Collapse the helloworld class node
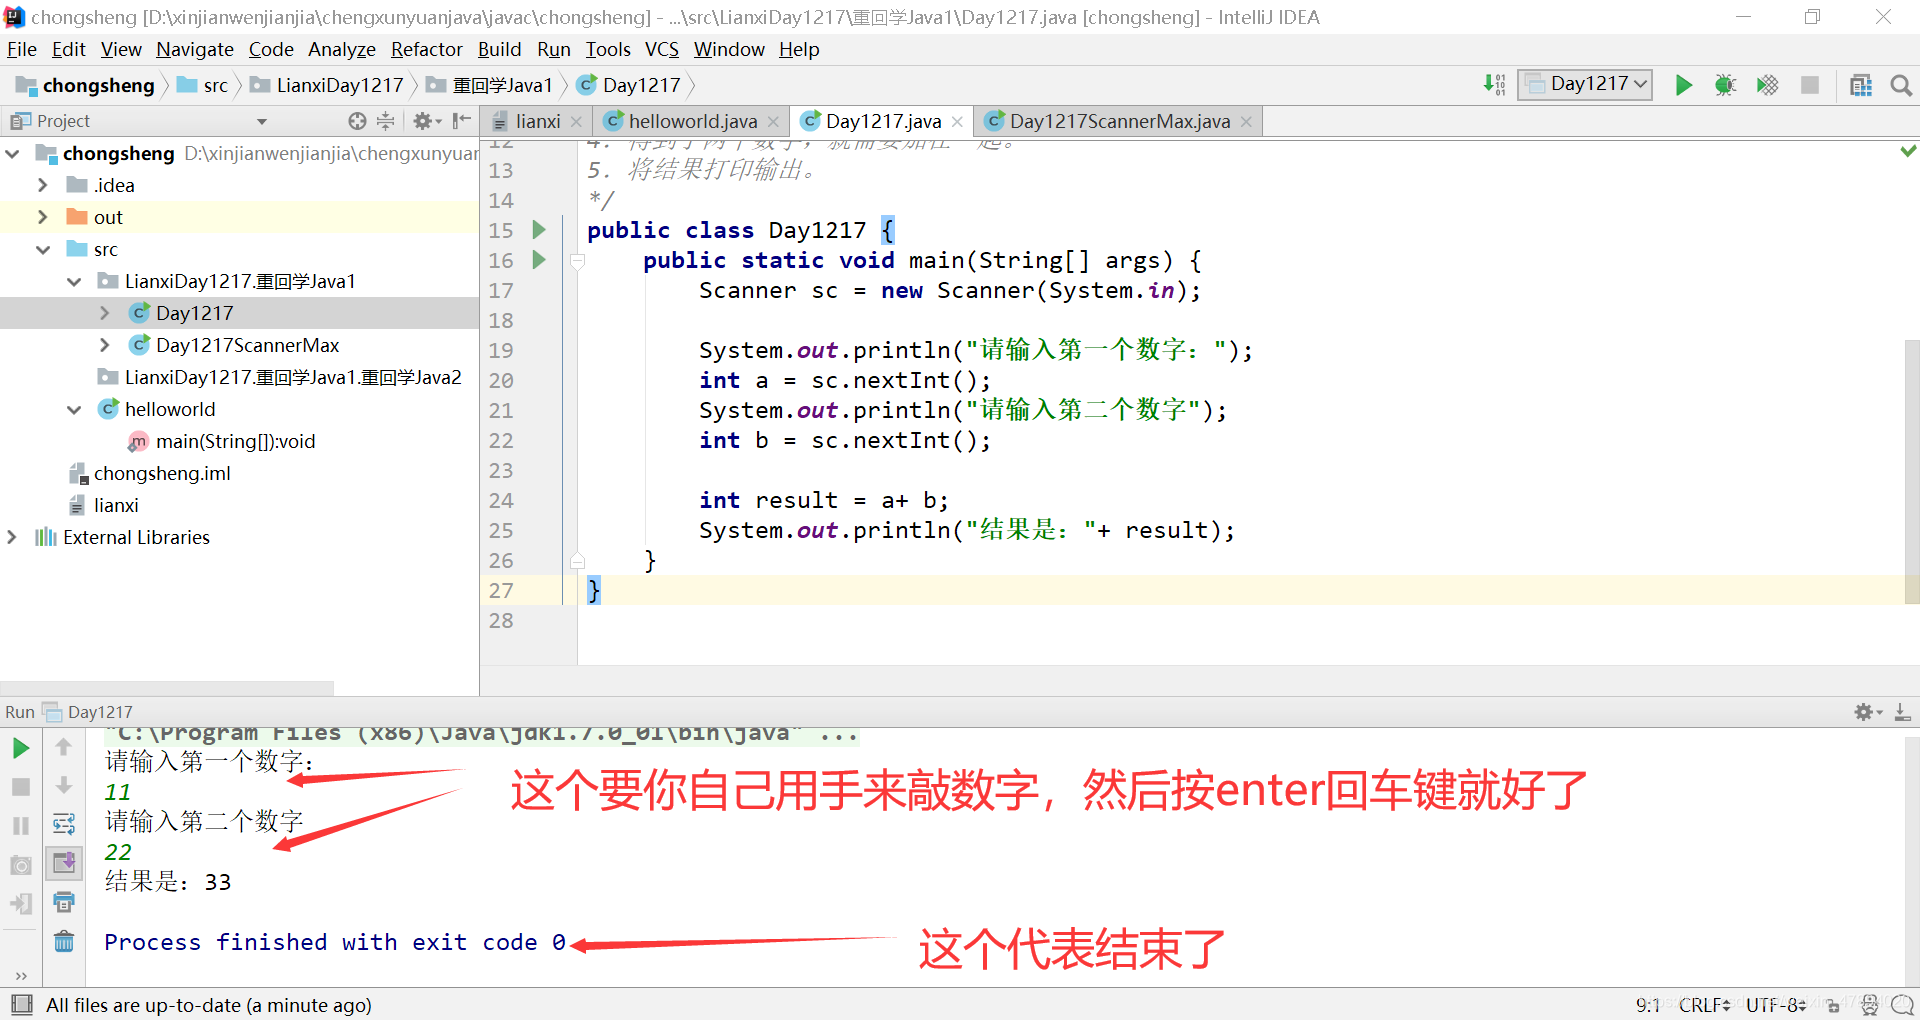This screenshot has width=1920, height=1020. coord(74,410)
